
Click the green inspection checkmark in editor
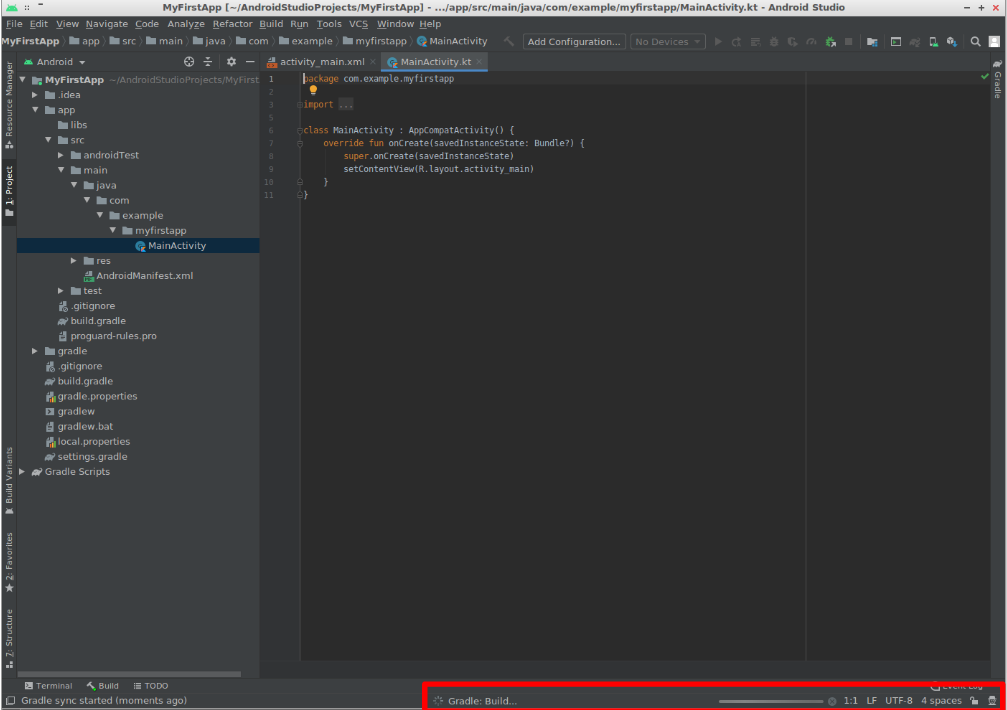click(985, 76)
